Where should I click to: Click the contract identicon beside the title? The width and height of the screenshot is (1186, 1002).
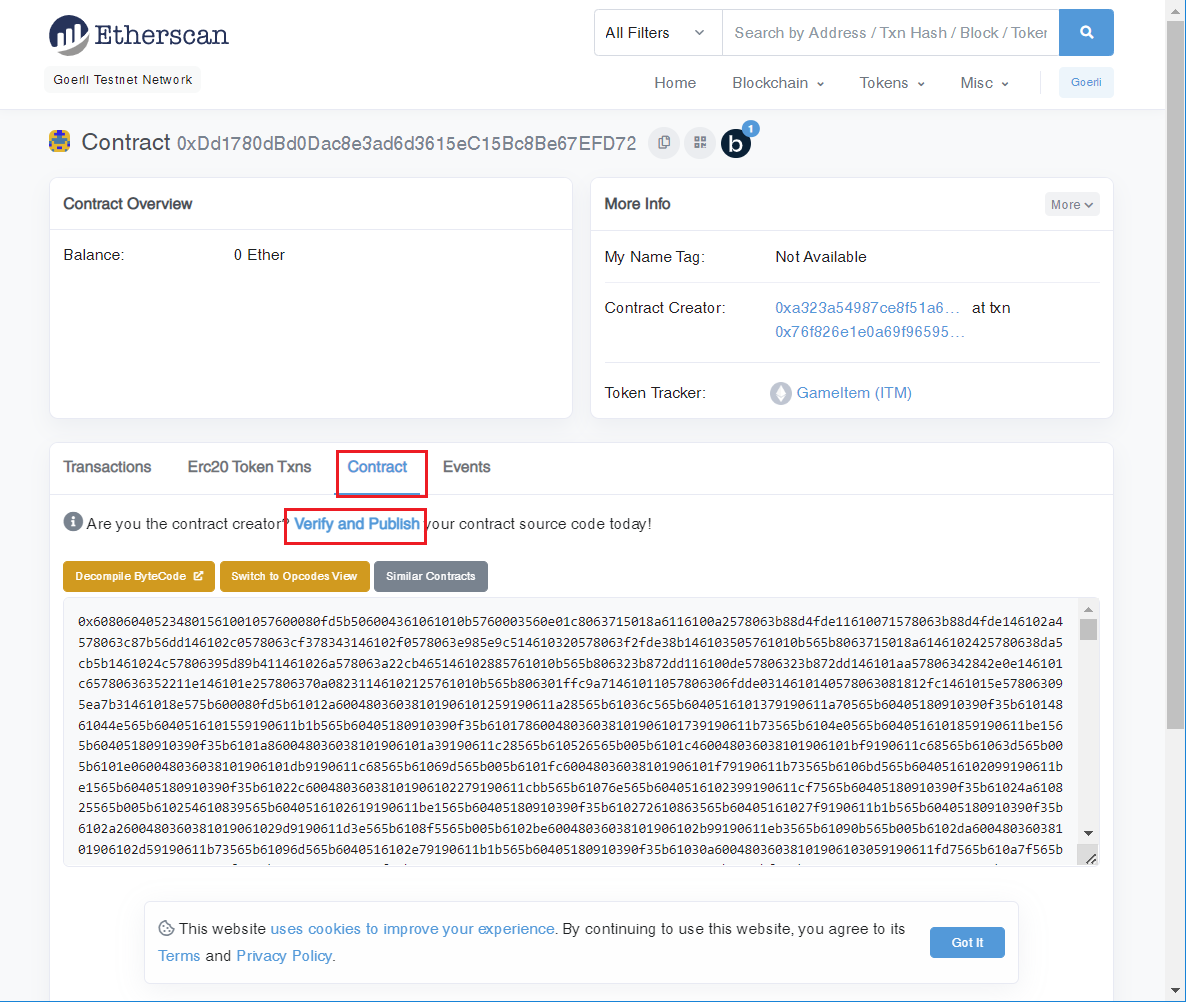60,142
